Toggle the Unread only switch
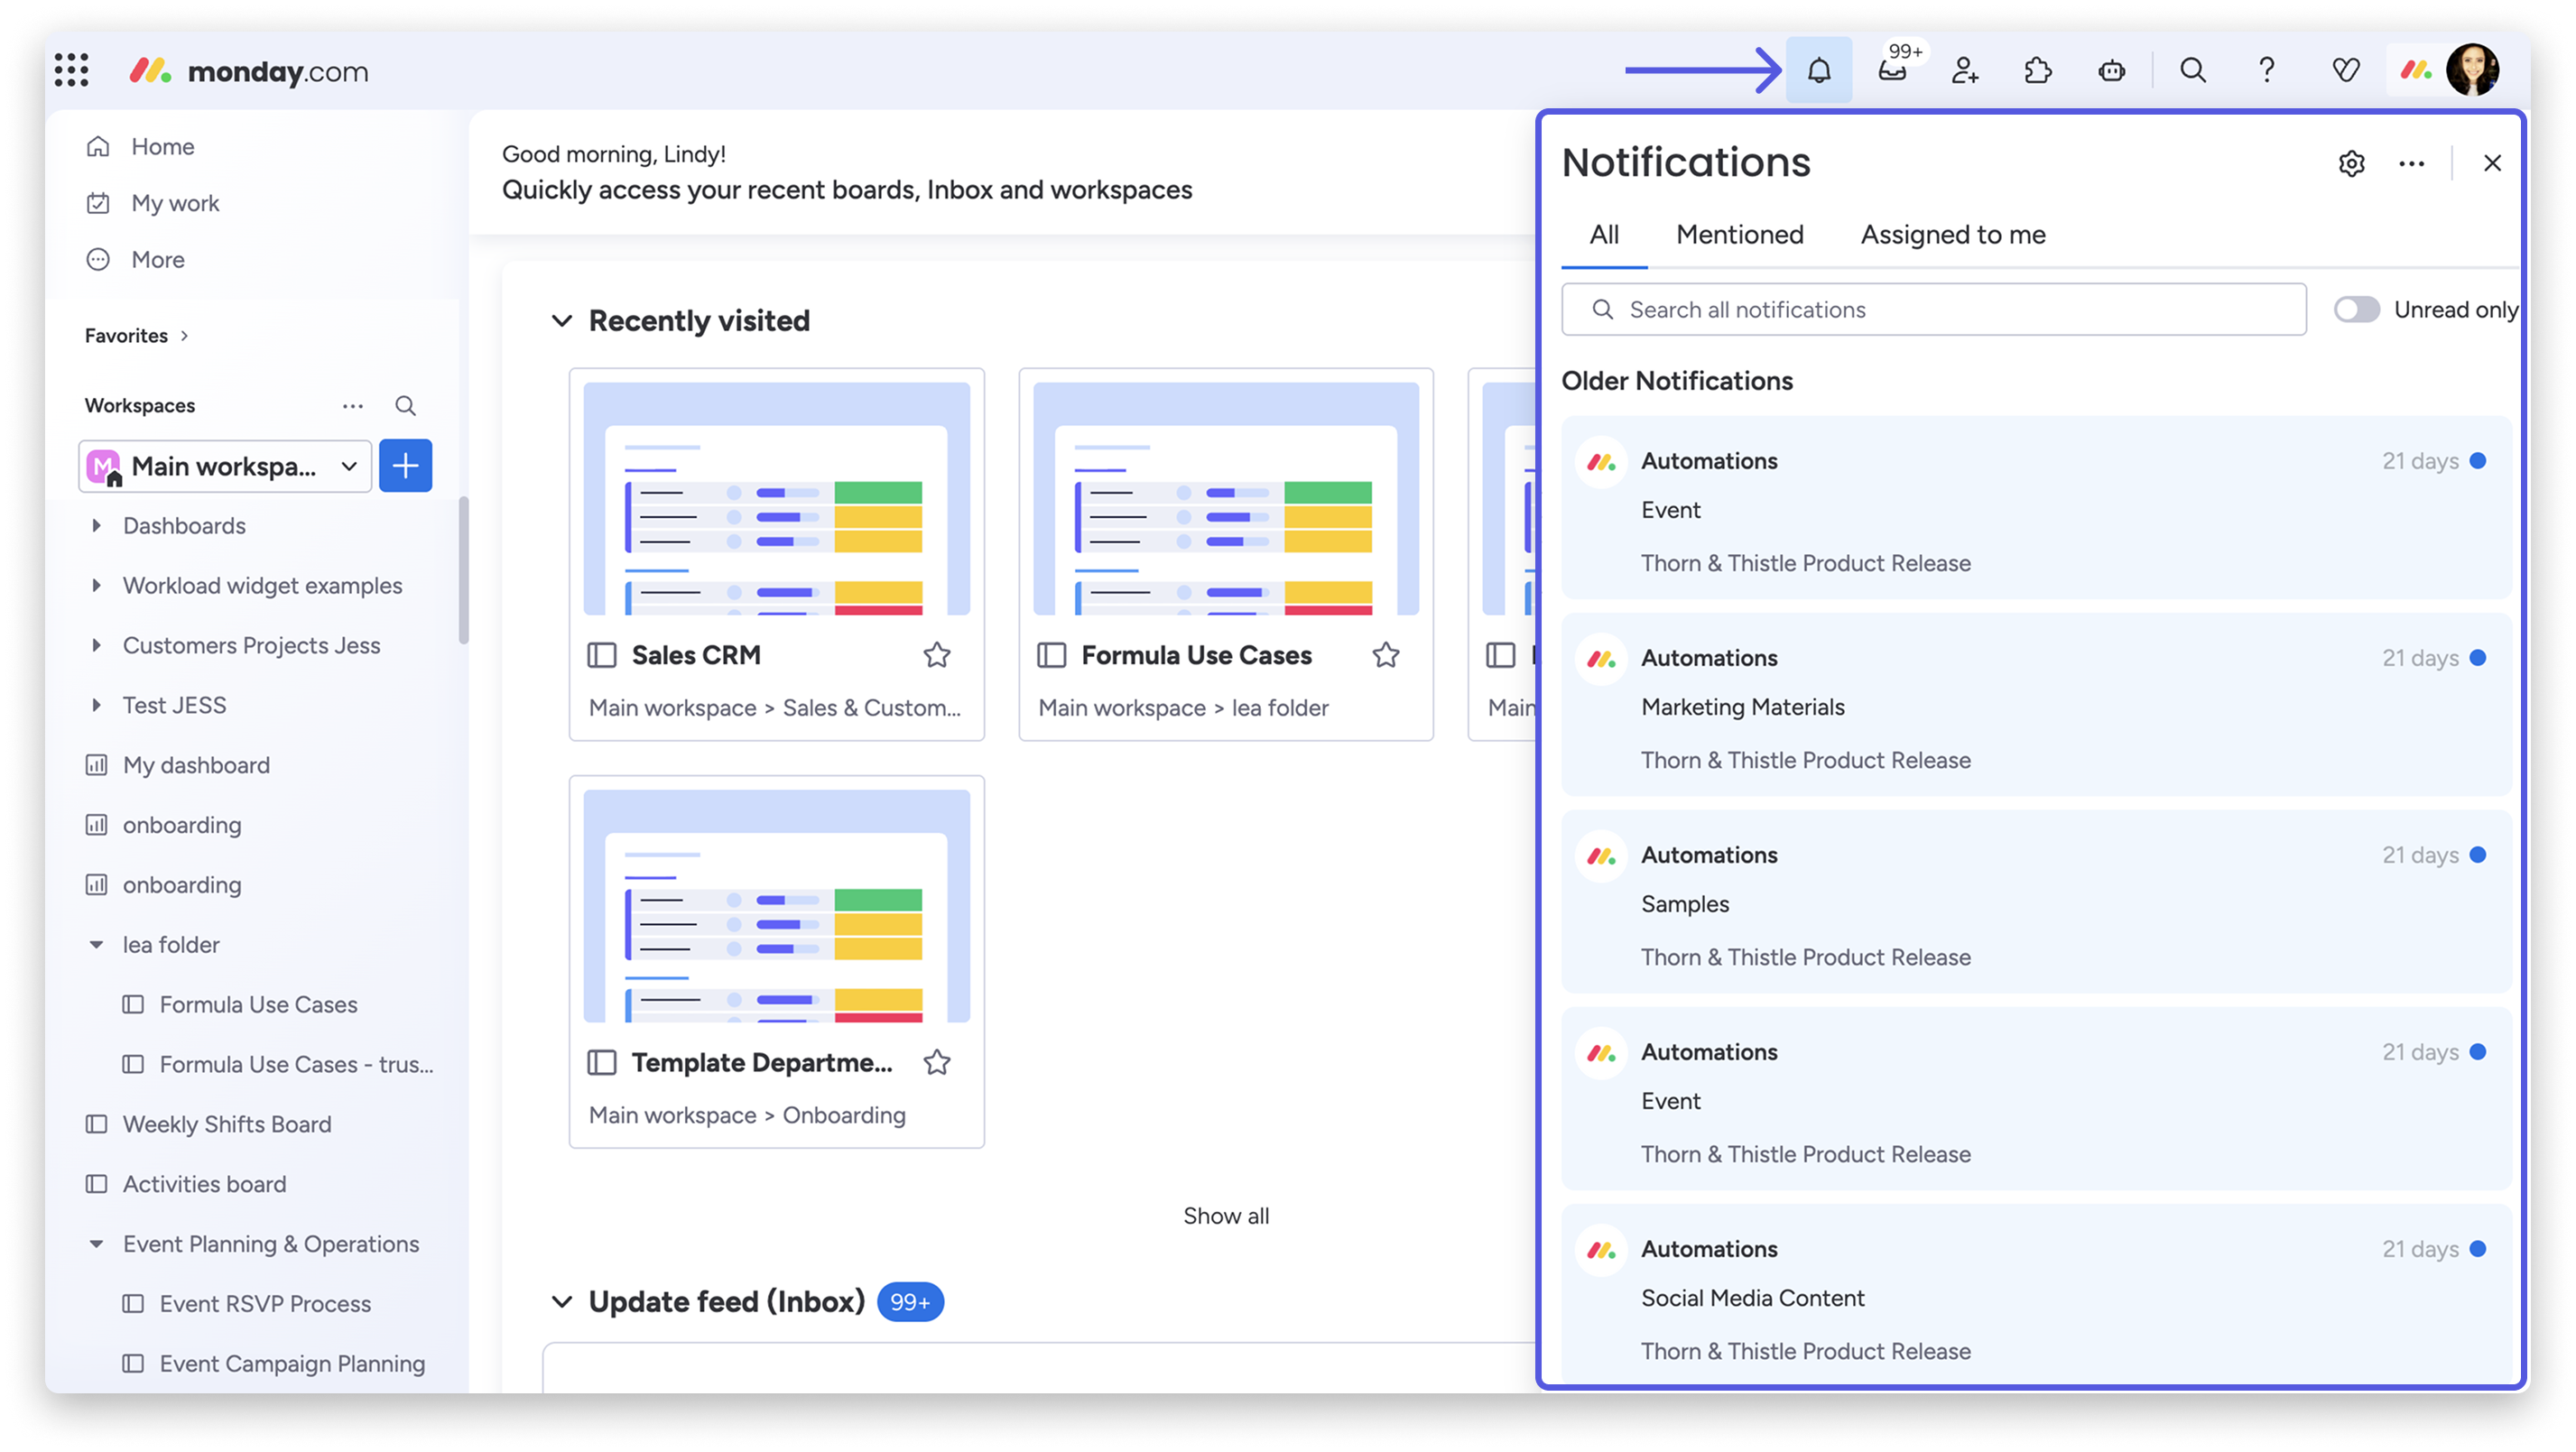2576x1452 pixels. [x=2356, y=310]
